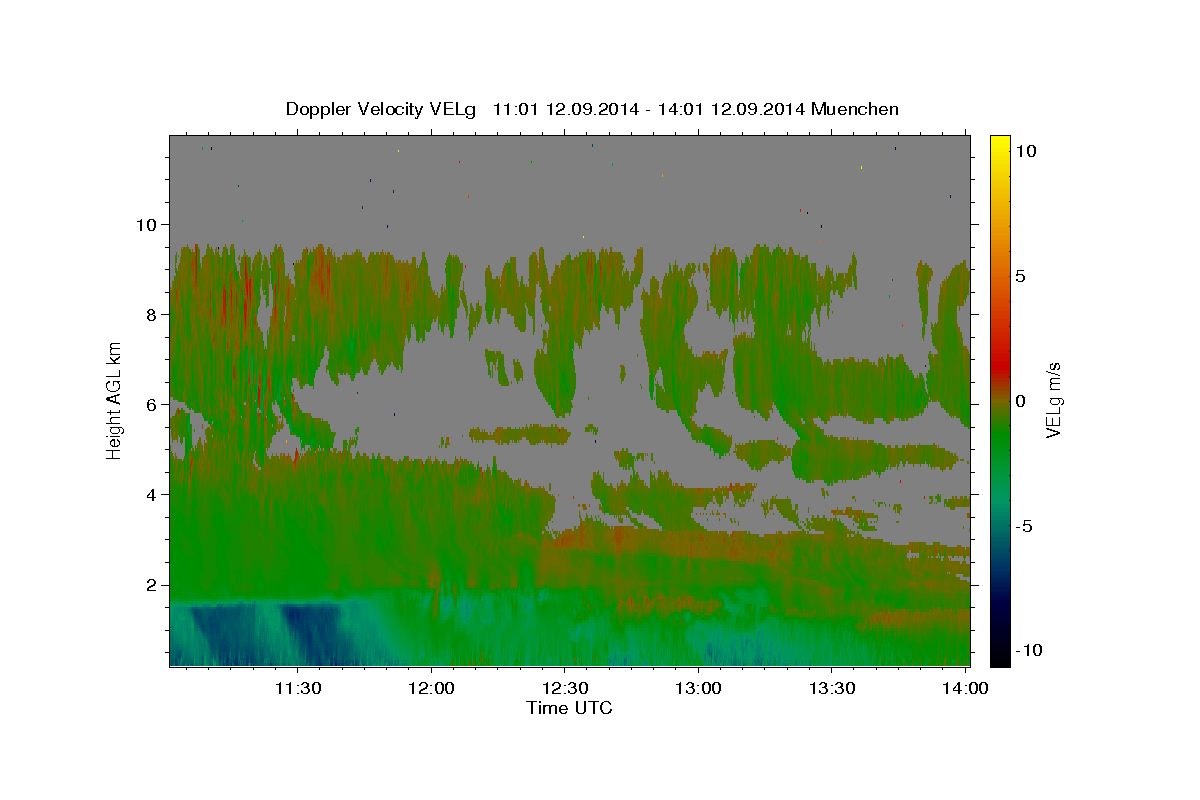1200x800 pixels.
Task: Click the '11:30' time axis label
Action: (x=298, y=688)
